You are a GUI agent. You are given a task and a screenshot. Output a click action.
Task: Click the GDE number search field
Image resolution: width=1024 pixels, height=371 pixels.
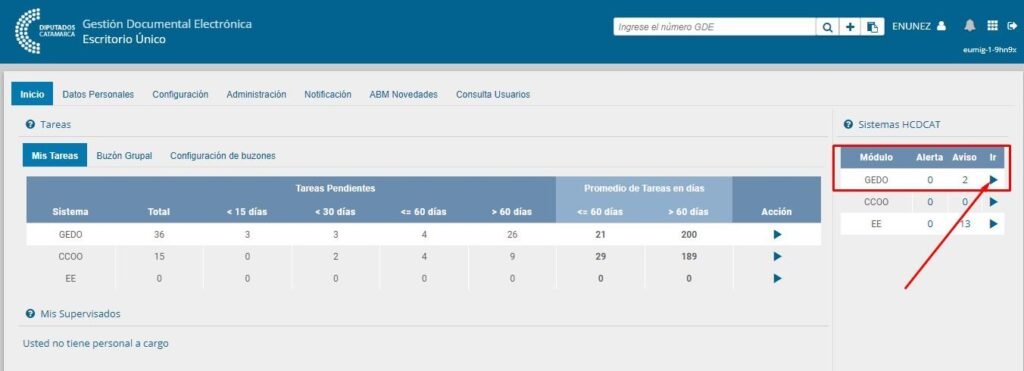point(714,27)
